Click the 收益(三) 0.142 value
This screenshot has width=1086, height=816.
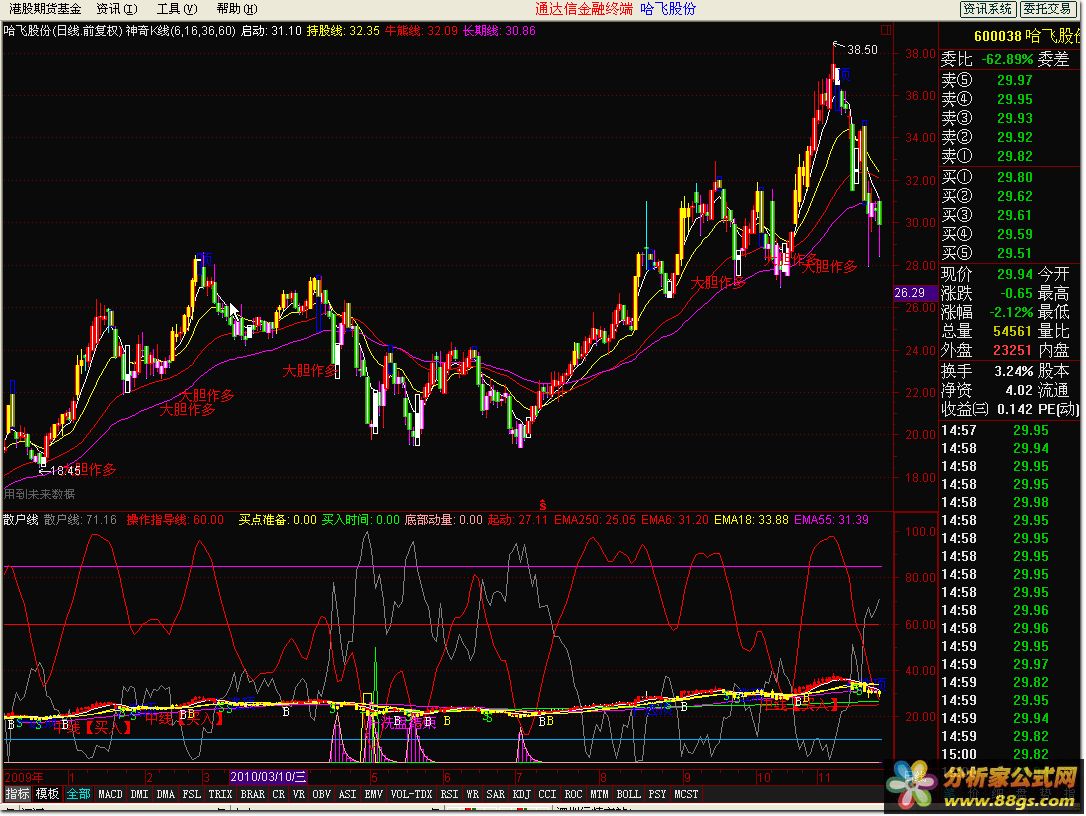(1015, 409)
